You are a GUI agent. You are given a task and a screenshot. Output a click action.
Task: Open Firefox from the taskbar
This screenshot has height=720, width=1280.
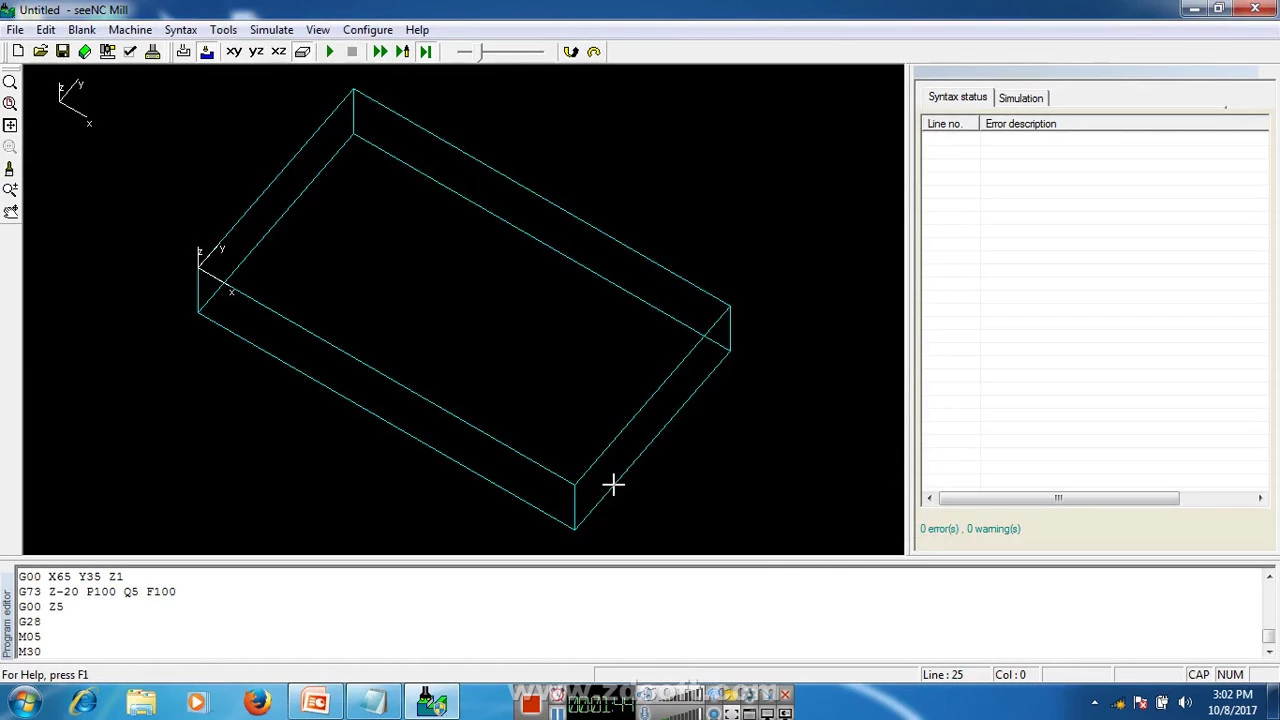click(x=257, y=702)
